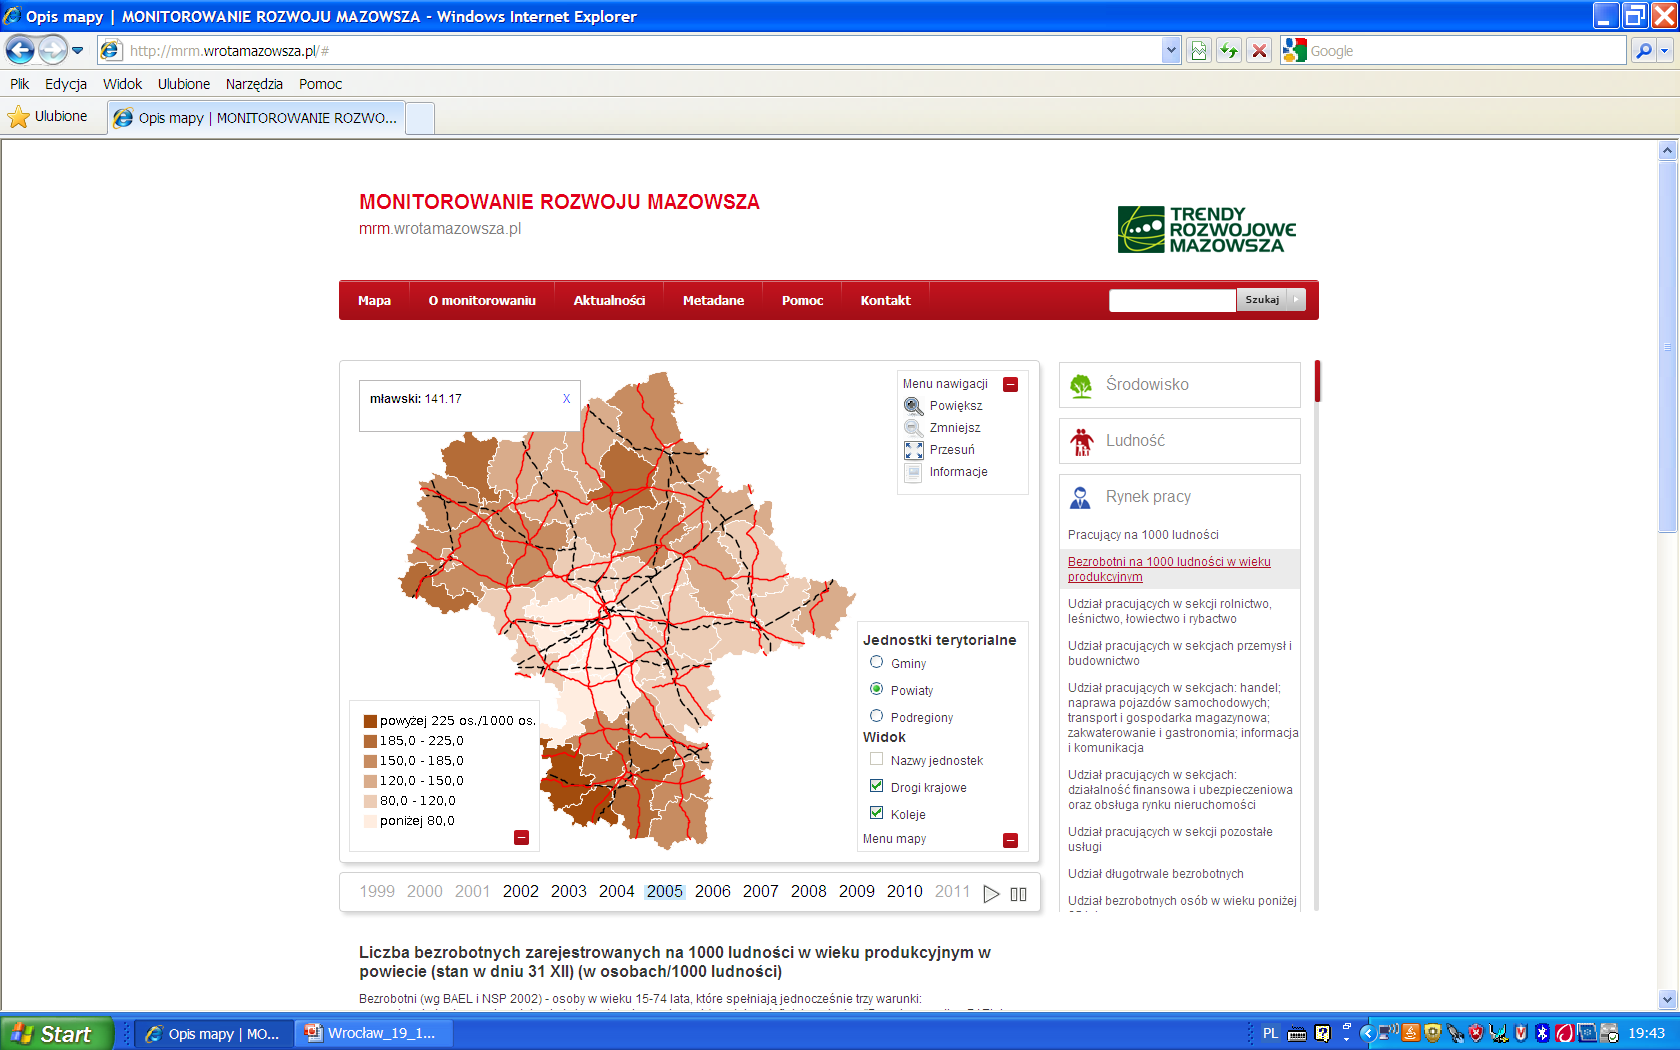Open the Narzędzia browser menu

tap(254, 84)
